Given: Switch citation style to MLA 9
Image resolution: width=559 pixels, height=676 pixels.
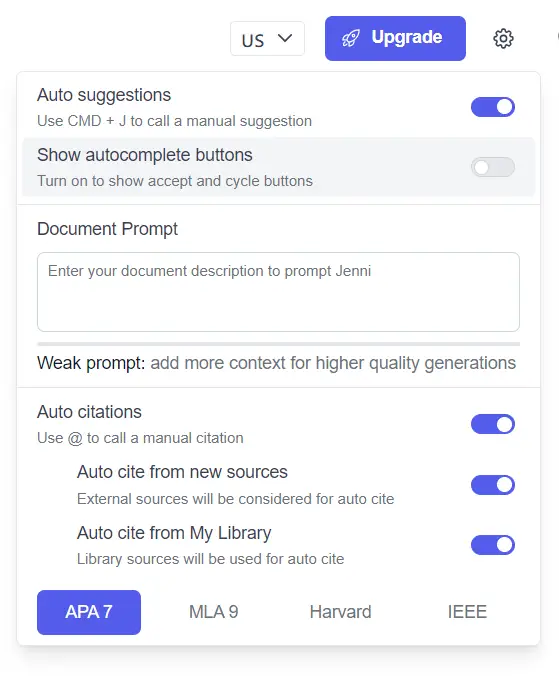Looking at the screenshot, I should coord(214,612).
